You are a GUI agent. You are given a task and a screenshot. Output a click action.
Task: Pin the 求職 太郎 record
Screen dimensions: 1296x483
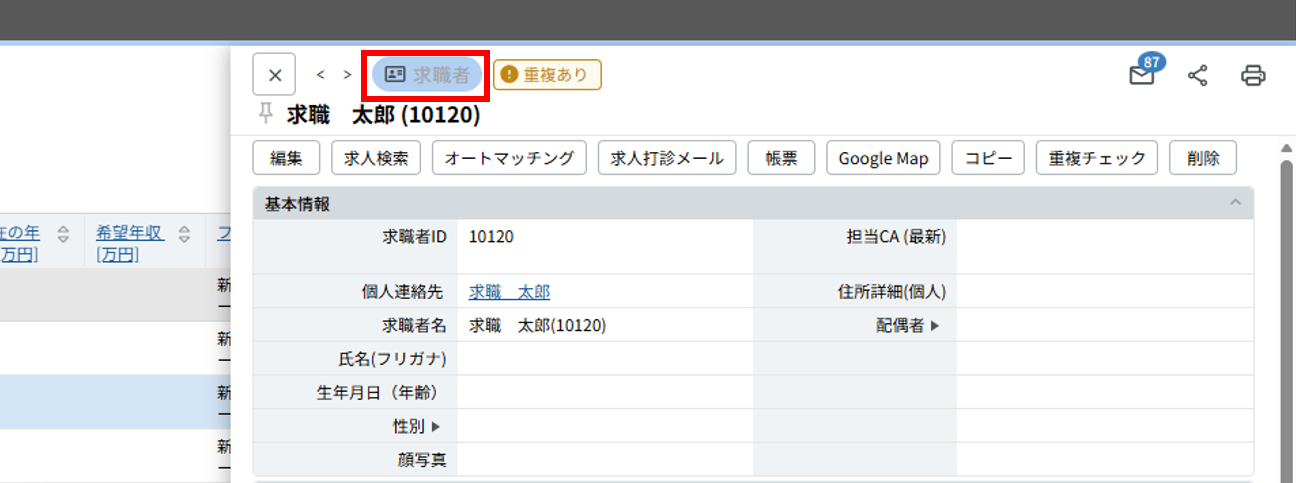point(266,114)
